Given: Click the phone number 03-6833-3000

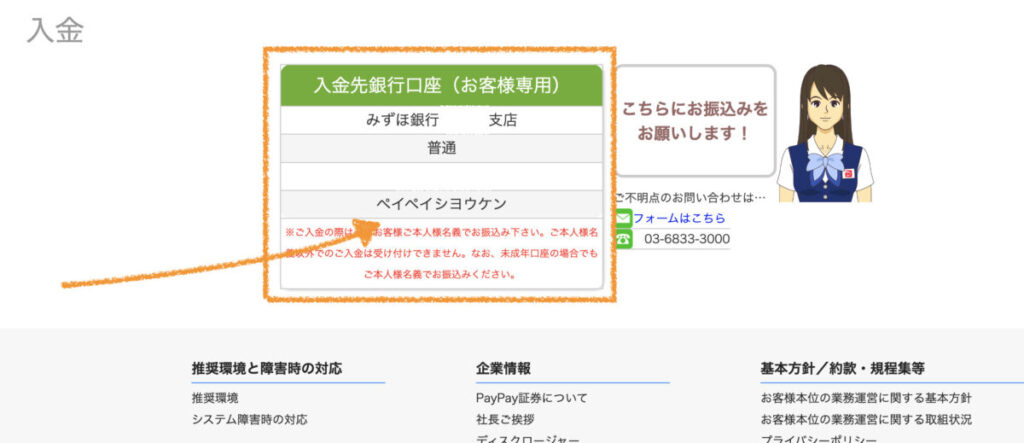Looking at the screenshot, I should 687,239.
